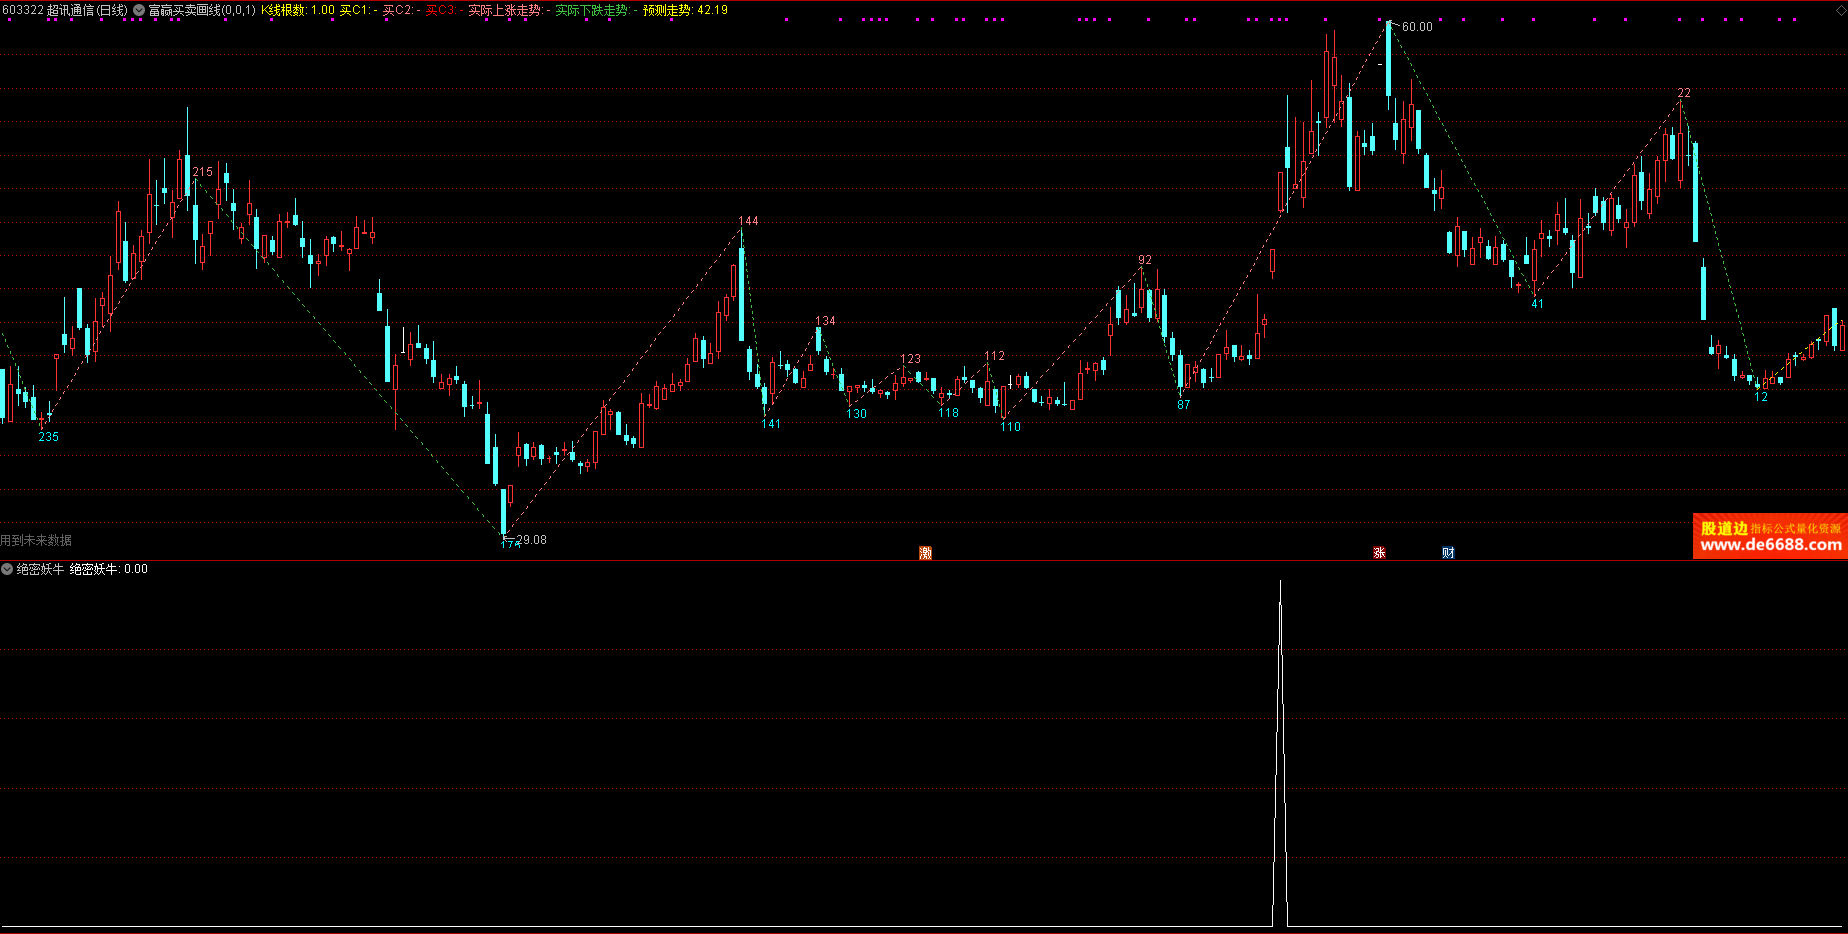Expand the 富赢买卖画线 indicator dropdown arrow
This screenshot has width=1848, height=934.
pyautogui.click(x=139, y=10)
